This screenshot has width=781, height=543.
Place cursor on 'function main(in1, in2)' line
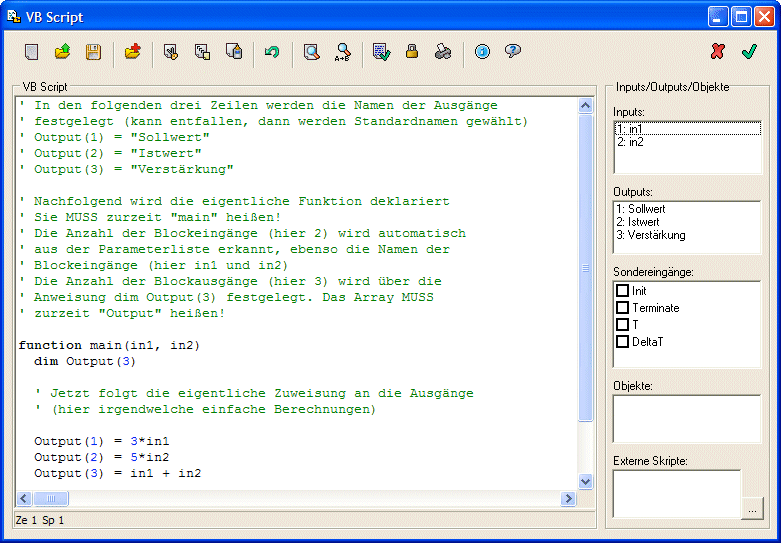coord(109,345)
